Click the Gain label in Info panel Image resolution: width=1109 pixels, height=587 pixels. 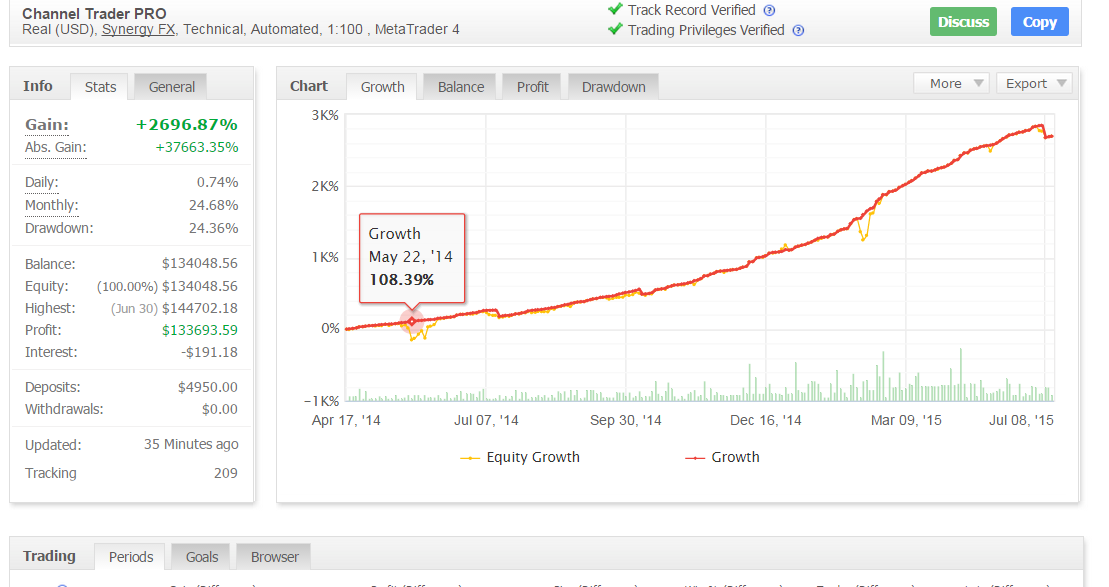click(x=47, y=125)
